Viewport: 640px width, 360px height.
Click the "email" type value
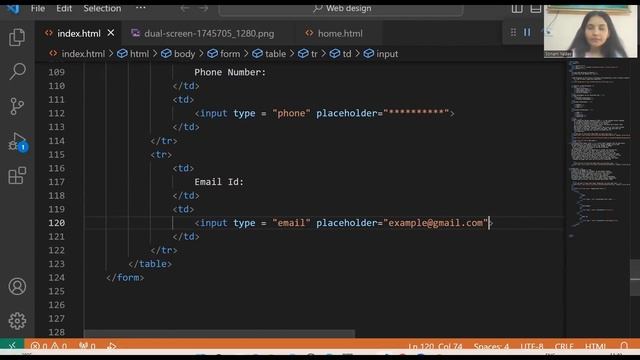tap(291, 223)
